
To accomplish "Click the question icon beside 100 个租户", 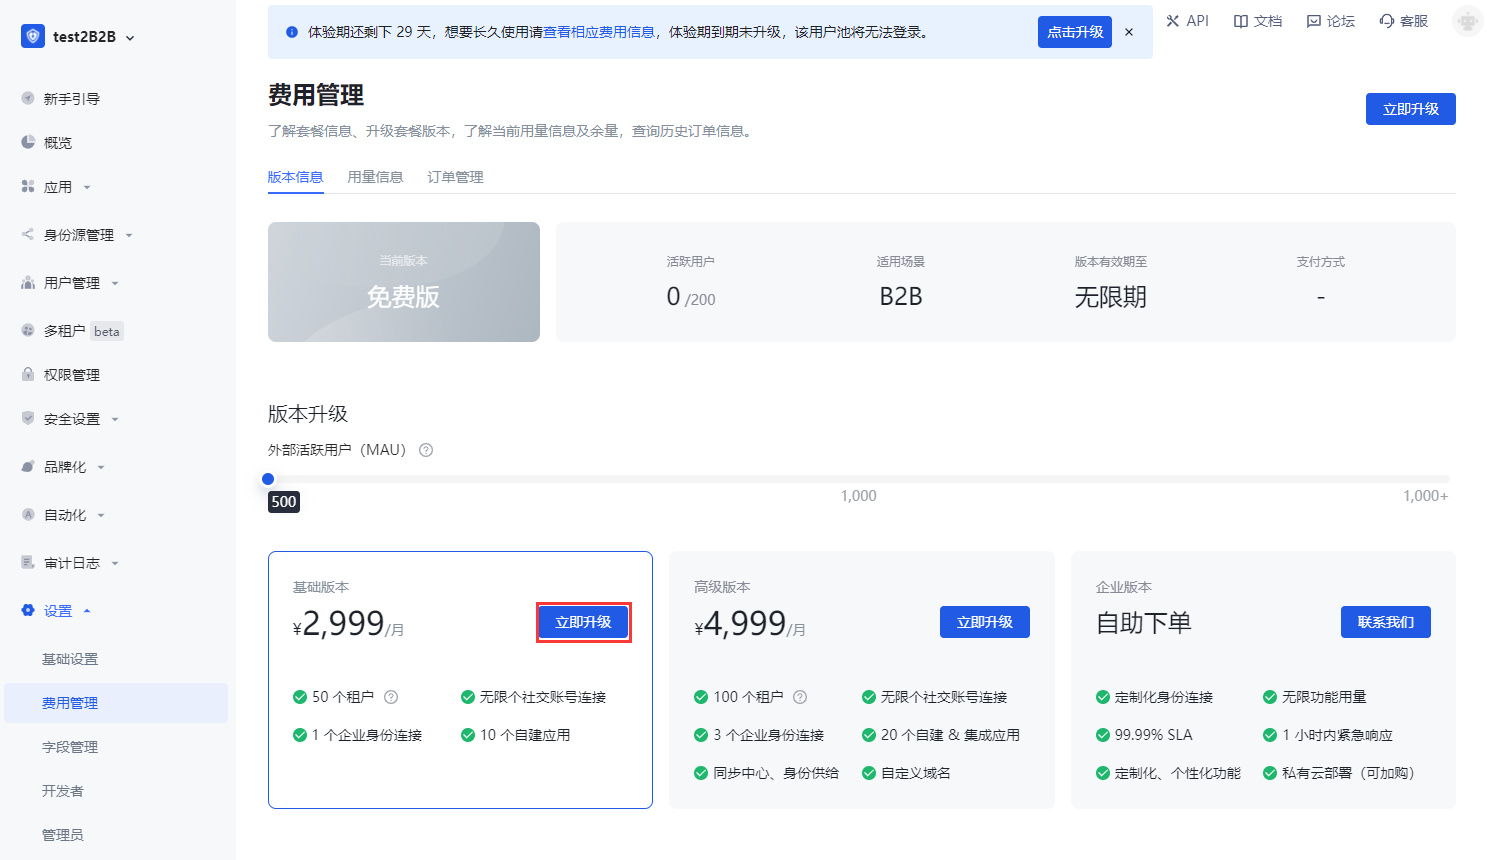I will tap(800, 697).
